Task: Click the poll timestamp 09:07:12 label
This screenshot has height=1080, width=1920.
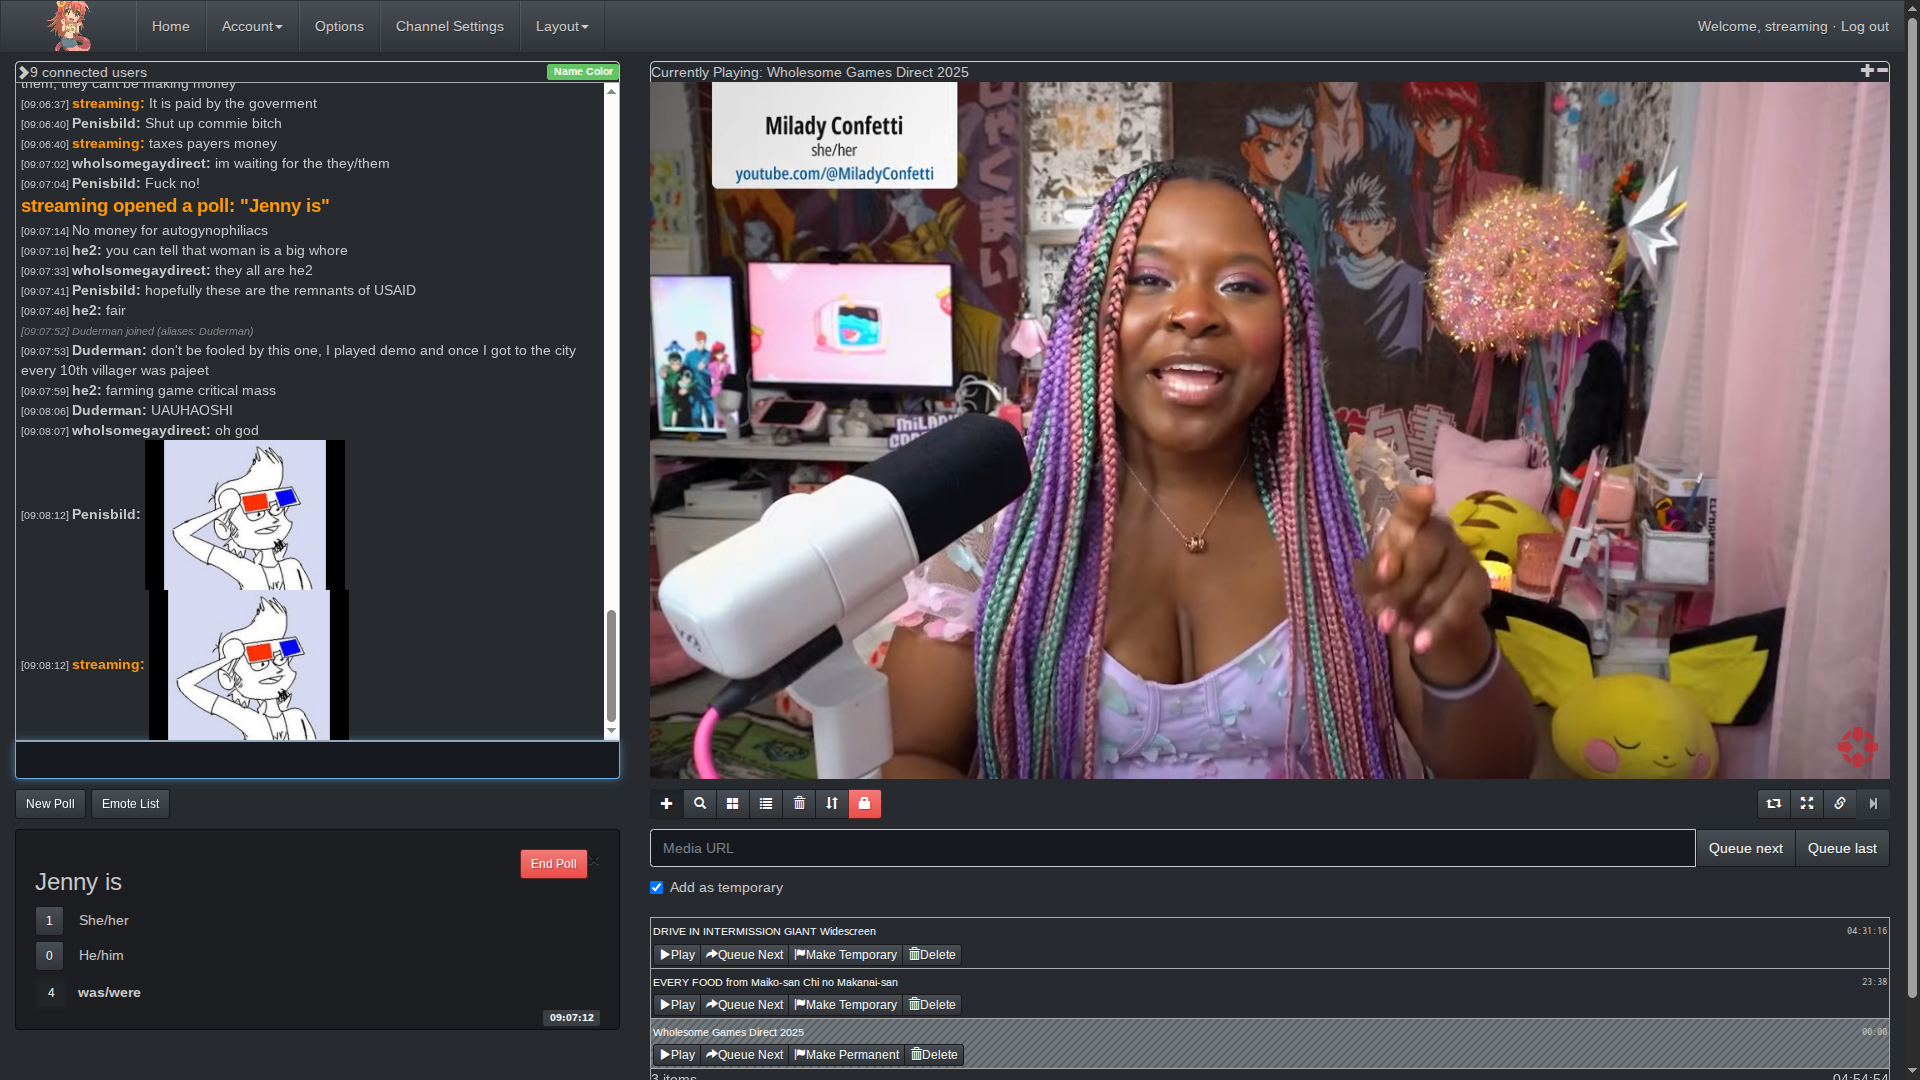Action: point(572,1018)
